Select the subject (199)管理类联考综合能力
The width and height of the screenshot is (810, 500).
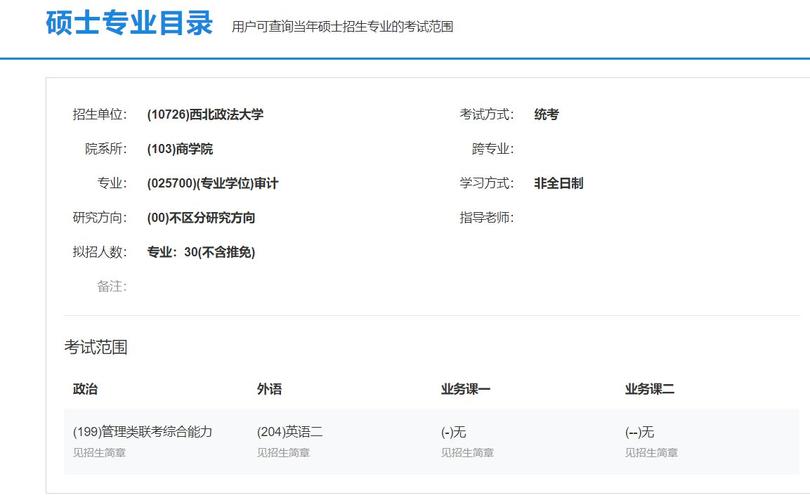coord(143,432)
